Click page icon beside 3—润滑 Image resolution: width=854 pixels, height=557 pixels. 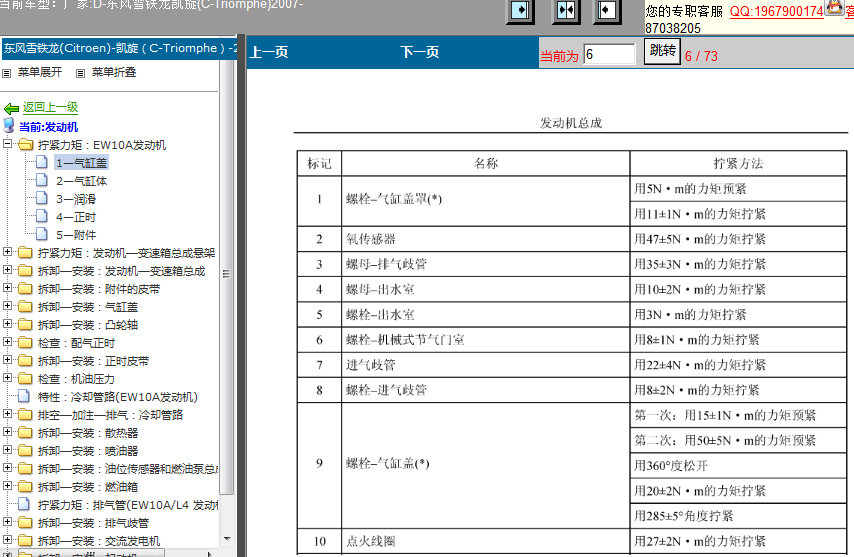[x=42, y=198]
